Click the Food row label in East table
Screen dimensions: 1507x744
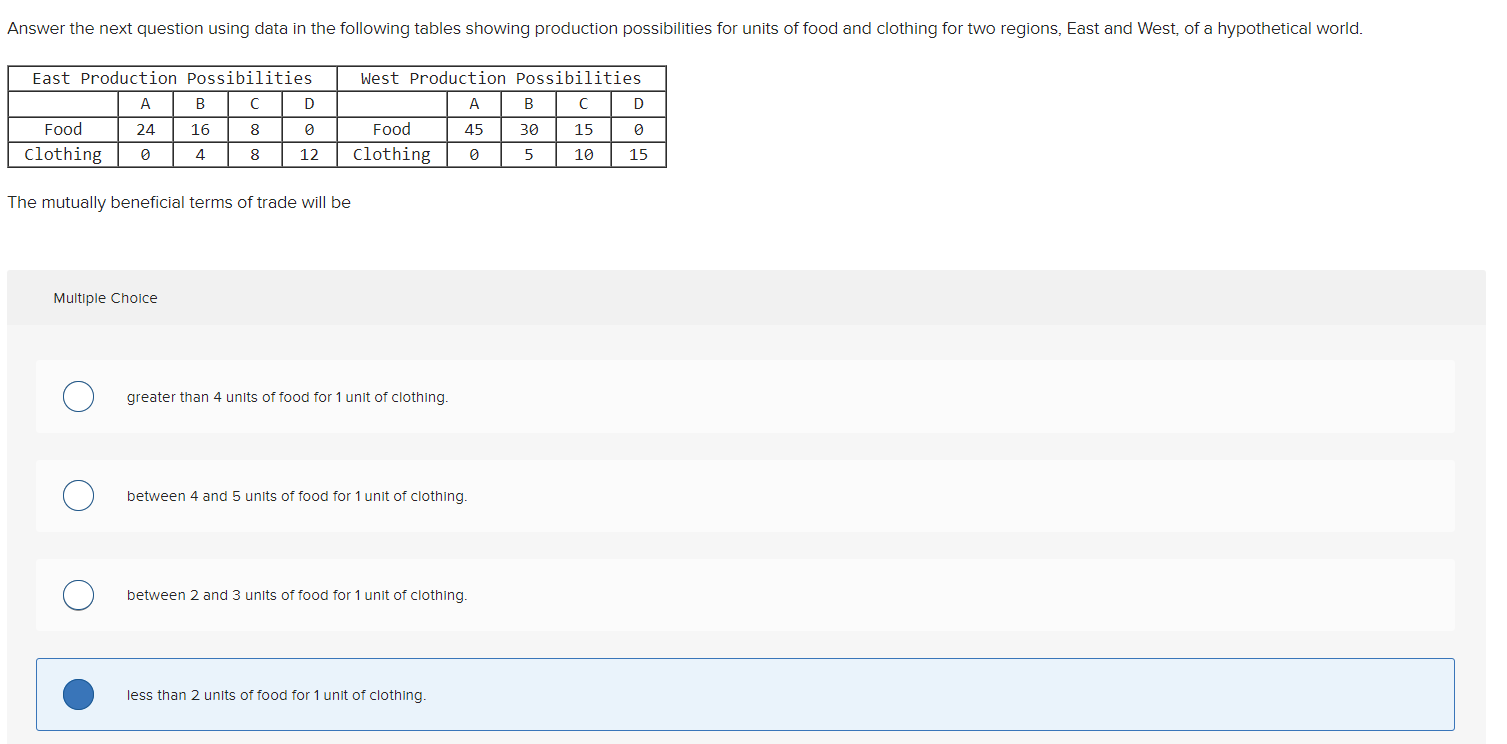click(62, 128)
